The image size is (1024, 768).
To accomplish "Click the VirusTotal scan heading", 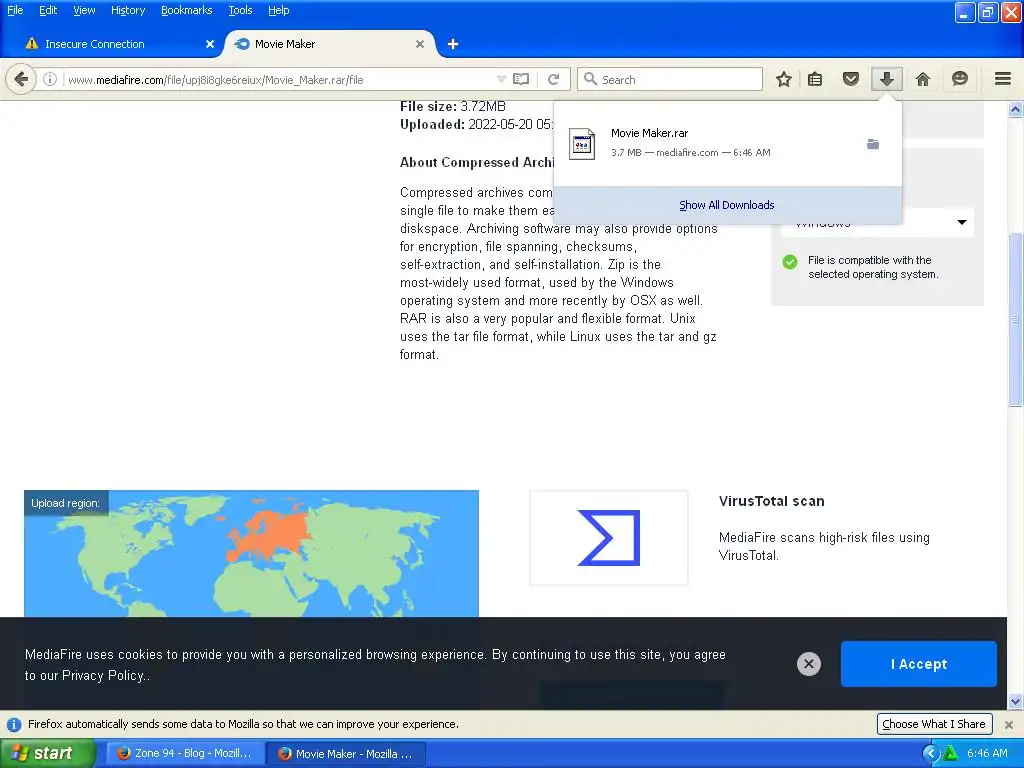I will click(771, 502).
